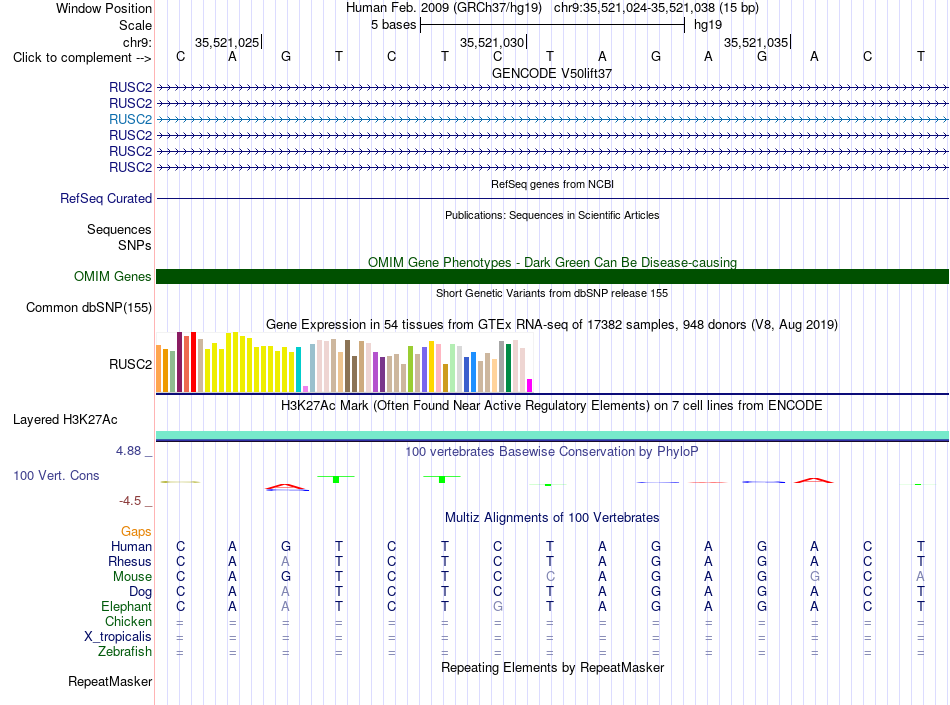
Task: Click the magenta bar in GTEx expression chart
Action: tap(530, 386)
